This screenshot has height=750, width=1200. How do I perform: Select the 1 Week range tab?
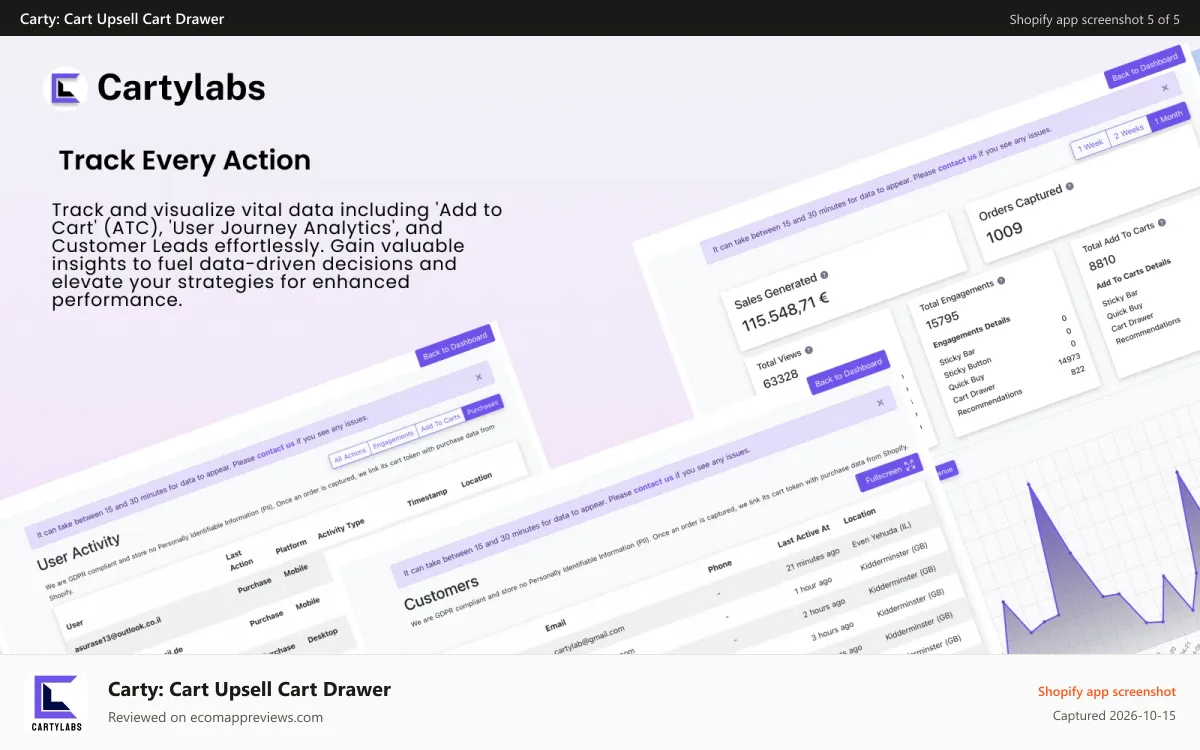pos(1090,145)
